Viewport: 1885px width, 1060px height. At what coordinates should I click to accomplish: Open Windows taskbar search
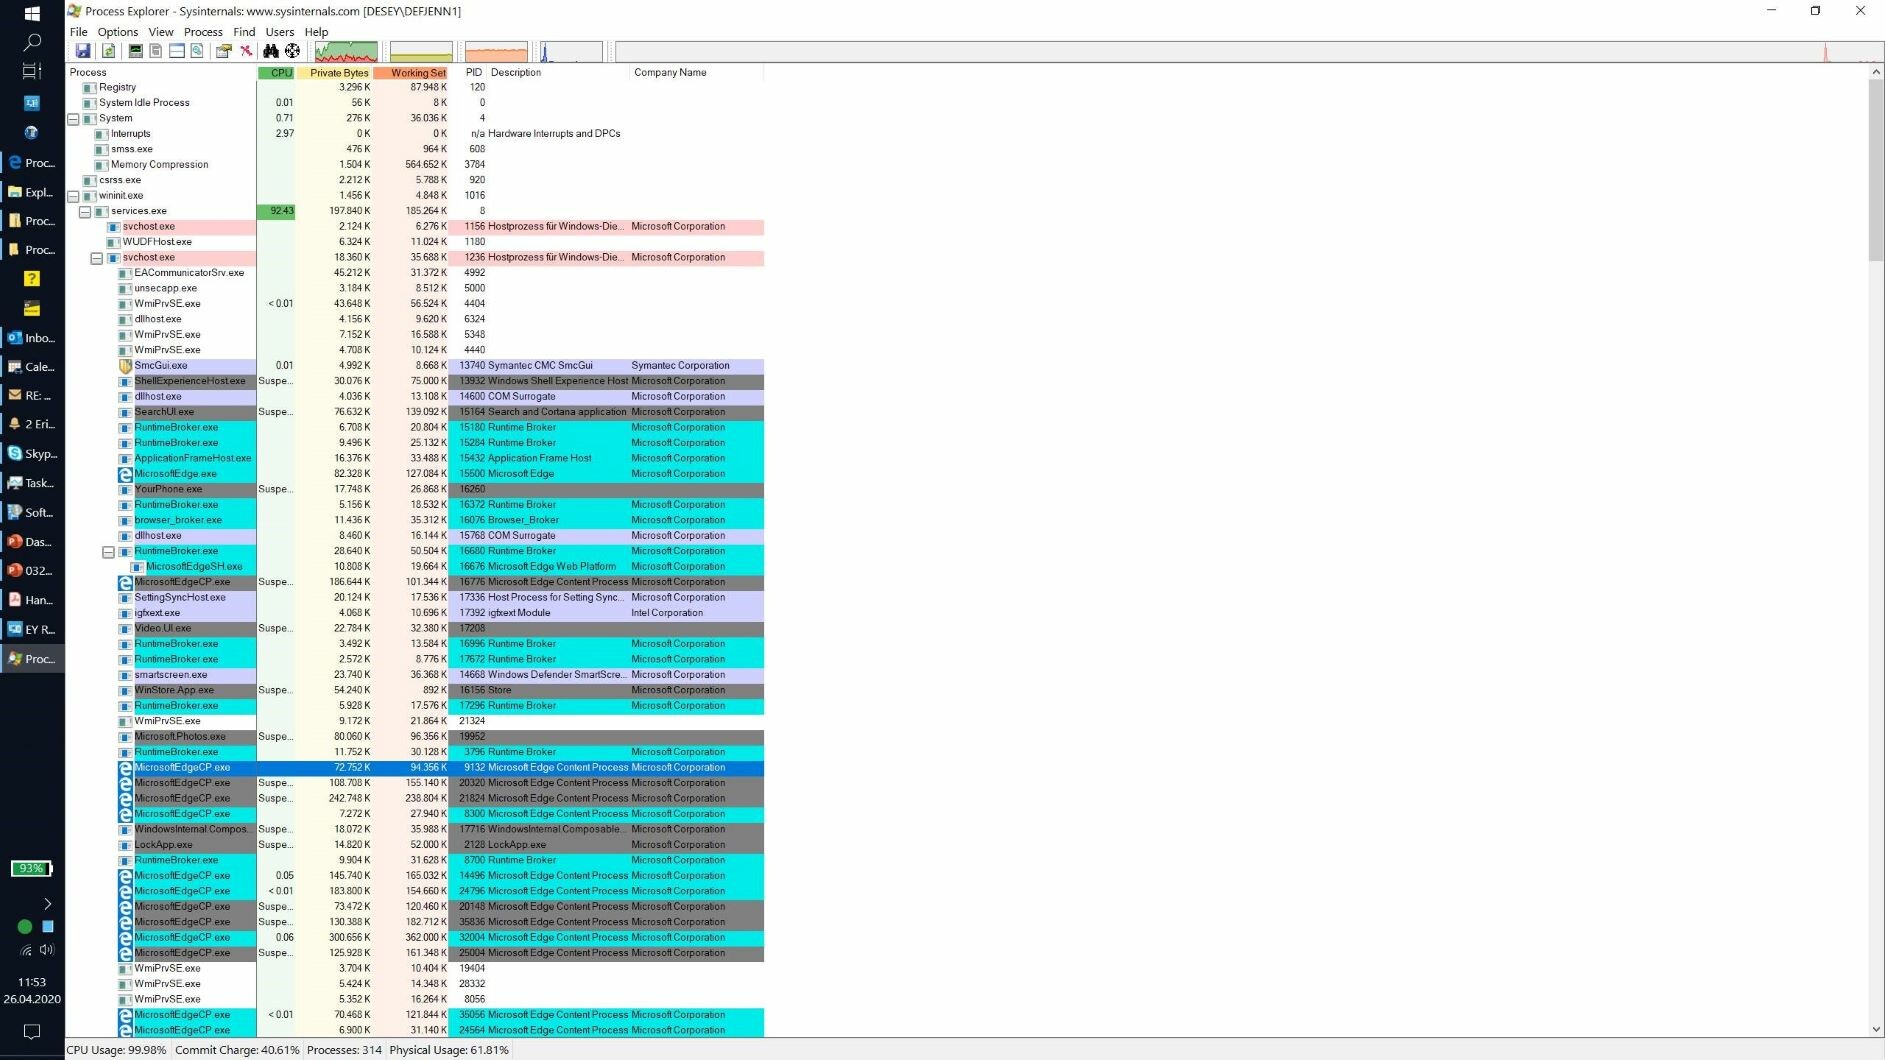tap(32, 42)
